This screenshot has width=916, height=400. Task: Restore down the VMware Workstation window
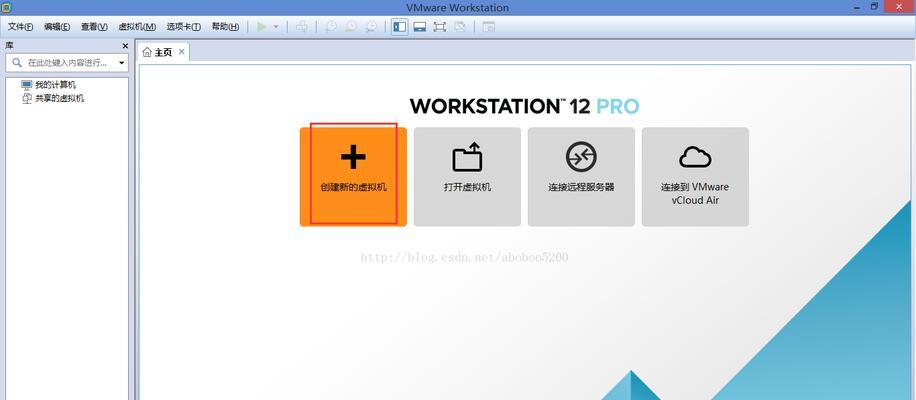click(874, 6)
